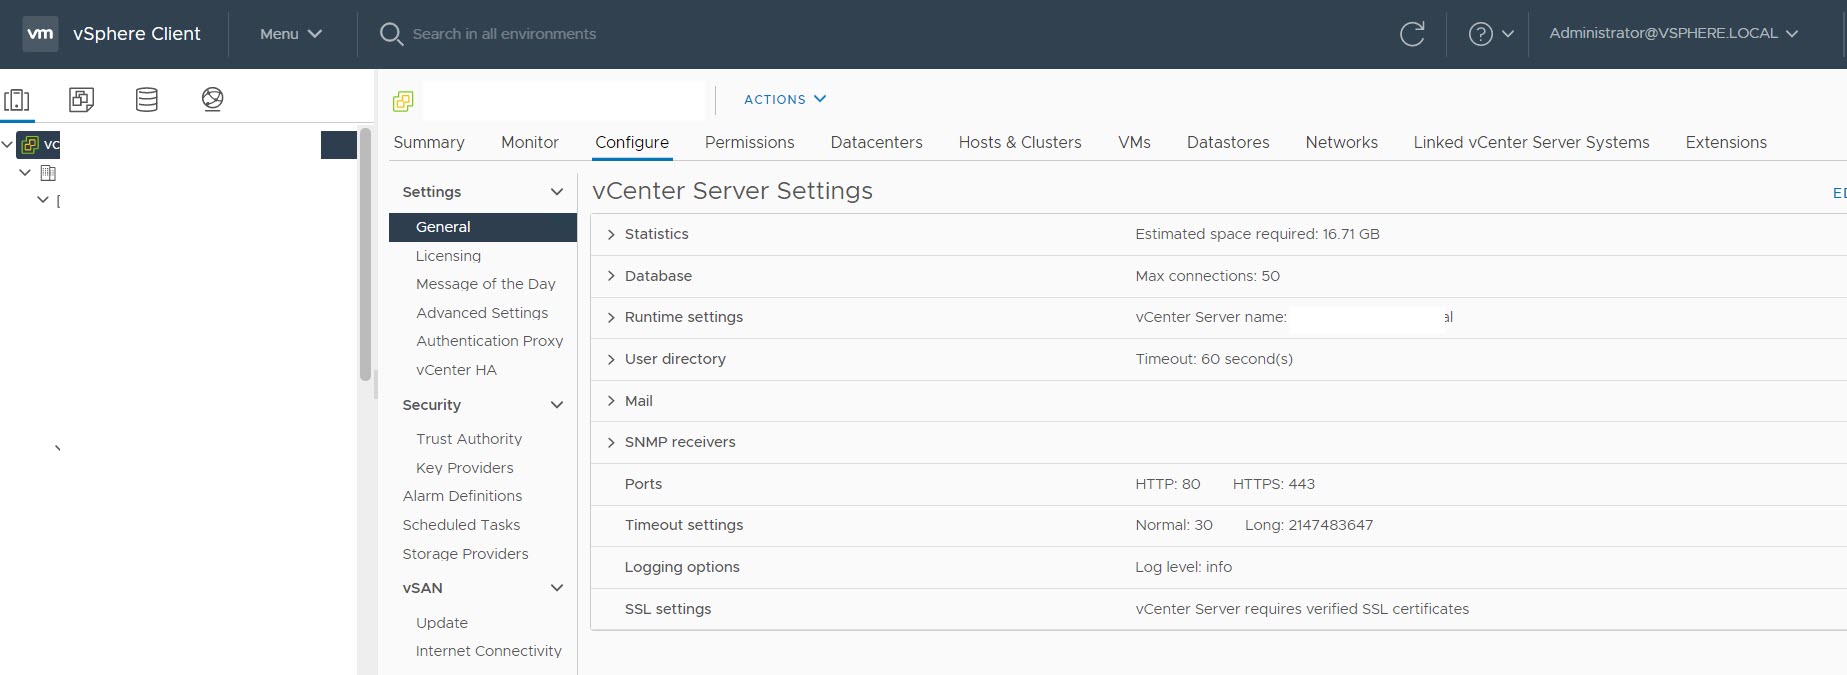The image size is (1847, 675).
Task: Collapse the Security section in sidebar
Action: (x=557, y=405)
